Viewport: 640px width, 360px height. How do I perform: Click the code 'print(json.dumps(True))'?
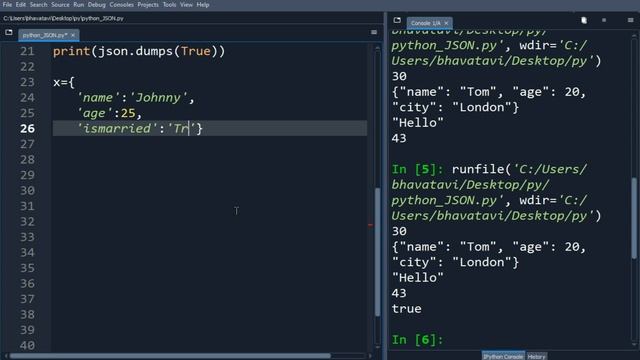139,51
